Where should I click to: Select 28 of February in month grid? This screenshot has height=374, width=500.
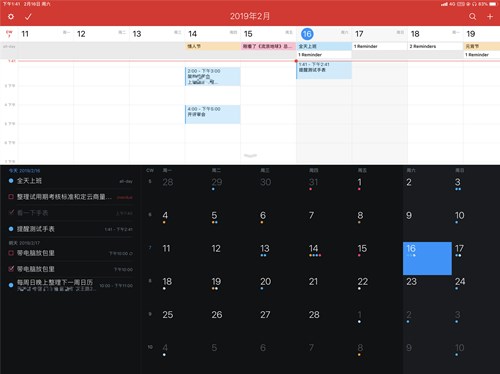point(314,315)
